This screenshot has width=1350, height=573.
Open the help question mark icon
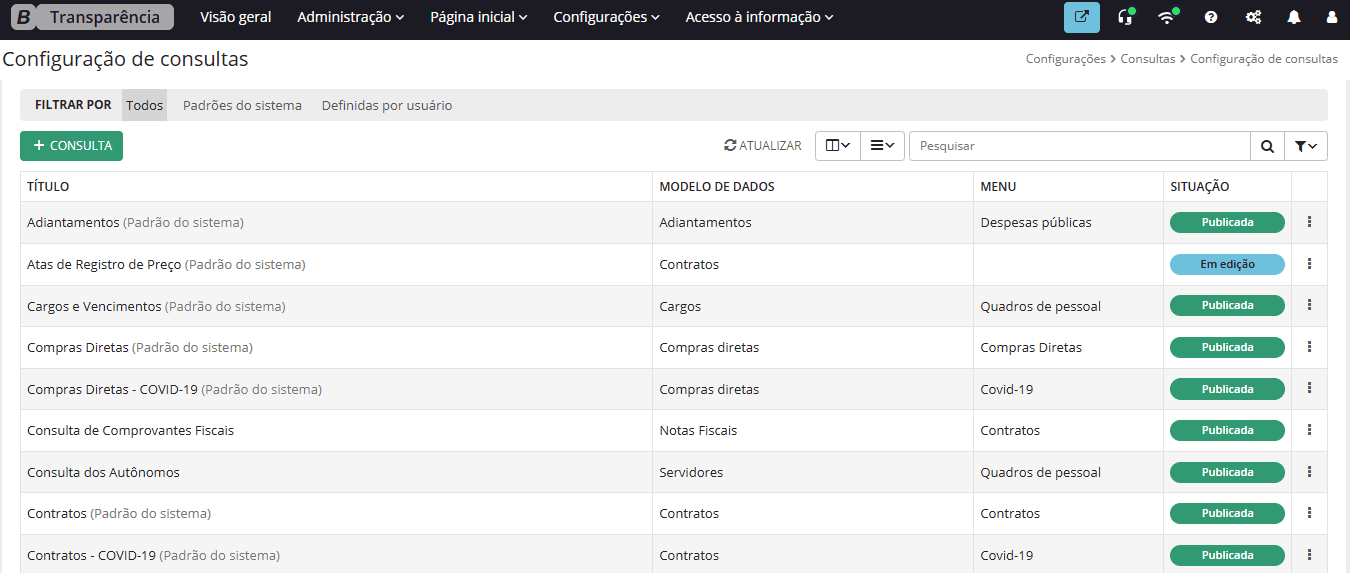coord(1211,17)
